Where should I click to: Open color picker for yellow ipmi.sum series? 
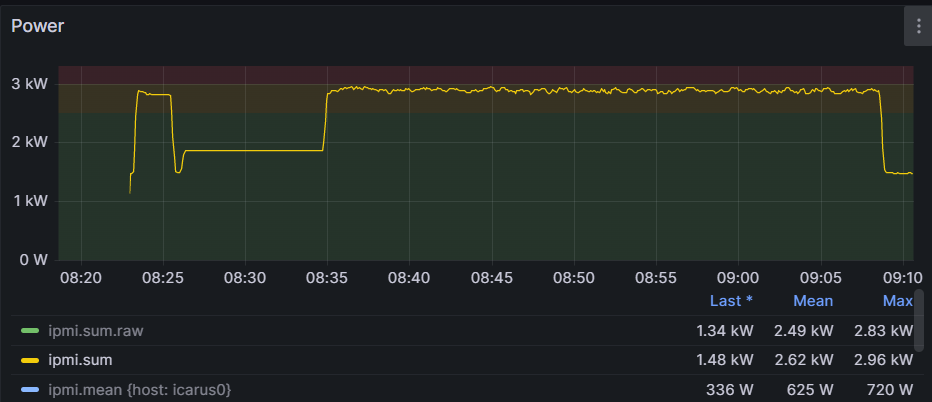30,360
